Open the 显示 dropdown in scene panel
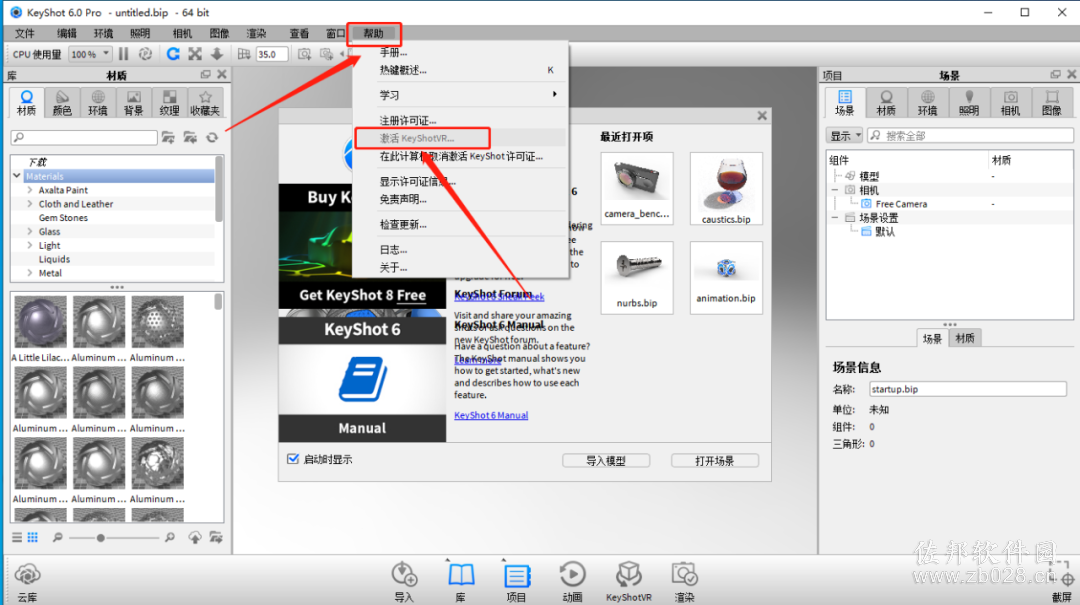 click(844, 136)
